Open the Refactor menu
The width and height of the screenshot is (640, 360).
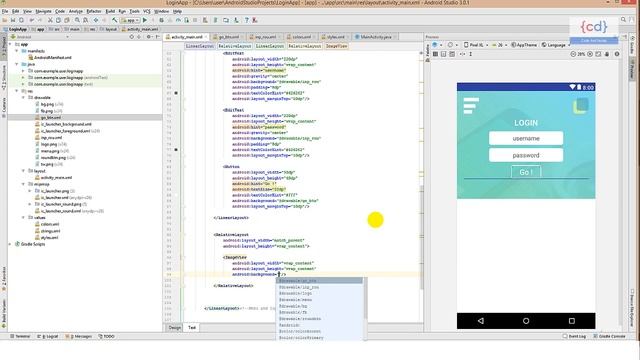coord(94,11)
